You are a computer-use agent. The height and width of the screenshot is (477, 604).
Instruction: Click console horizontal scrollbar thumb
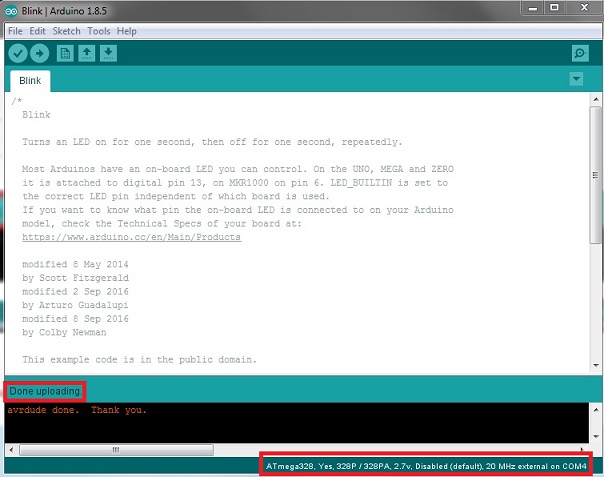116,450
